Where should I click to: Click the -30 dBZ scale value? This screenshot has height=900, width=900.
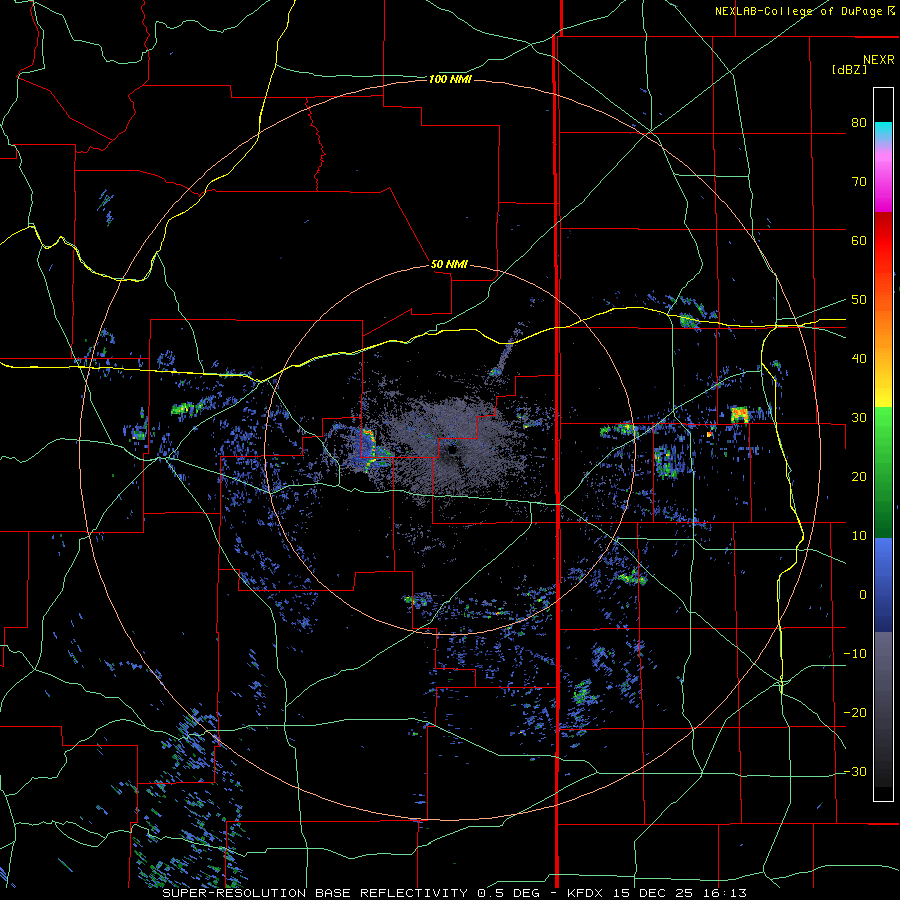pyautogui.click(x=855, y=772)
